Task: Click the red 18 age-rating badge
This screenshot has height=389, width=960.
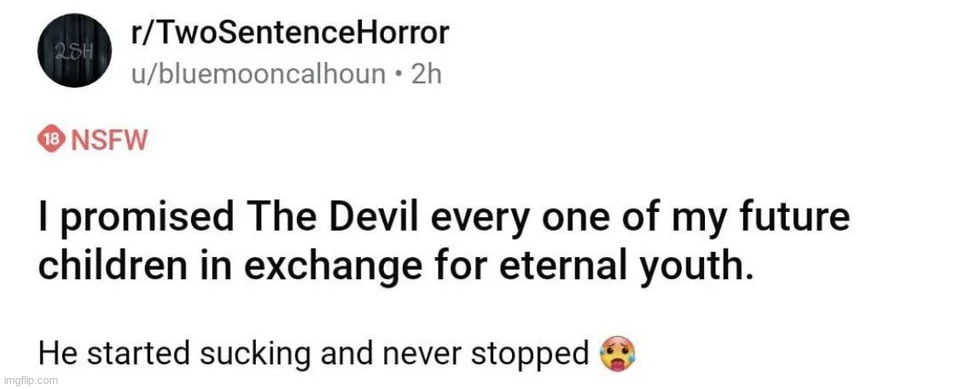Action: click(53, 140)
